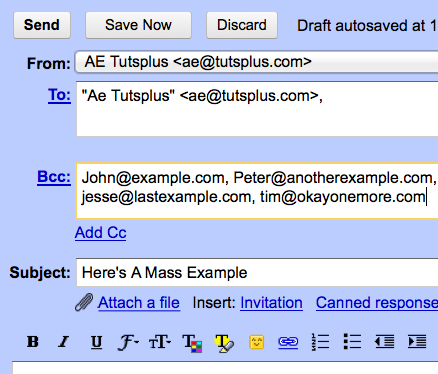Open the font family menu

(x=128, y=342)
